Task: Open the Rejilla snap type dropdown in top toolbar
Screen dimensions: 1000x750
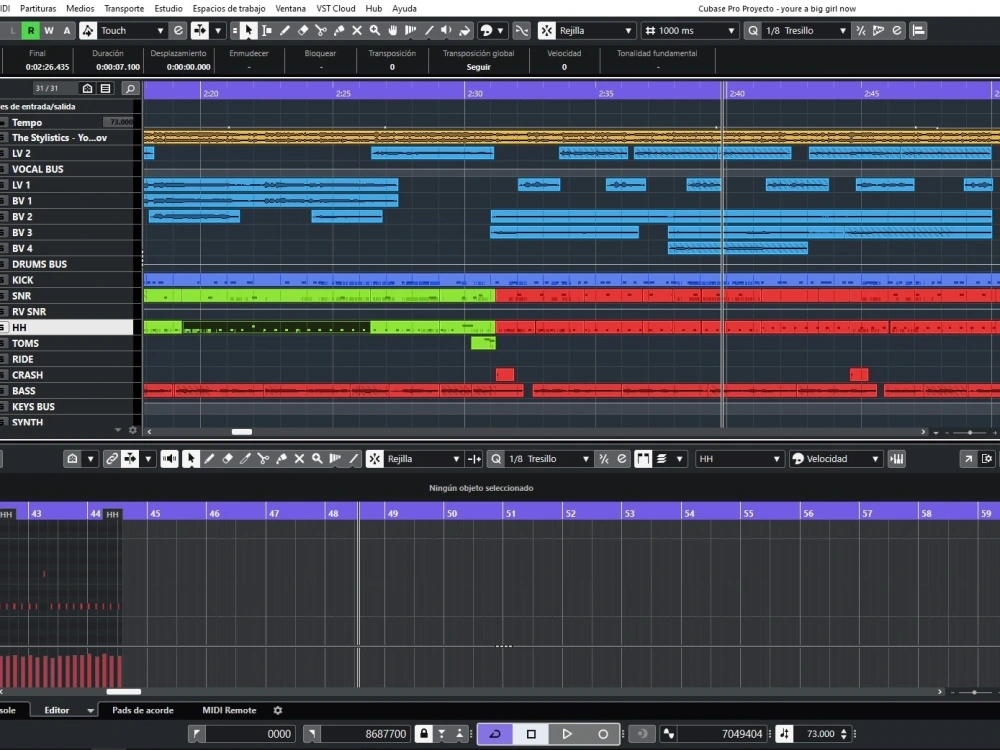Action: 595,30
